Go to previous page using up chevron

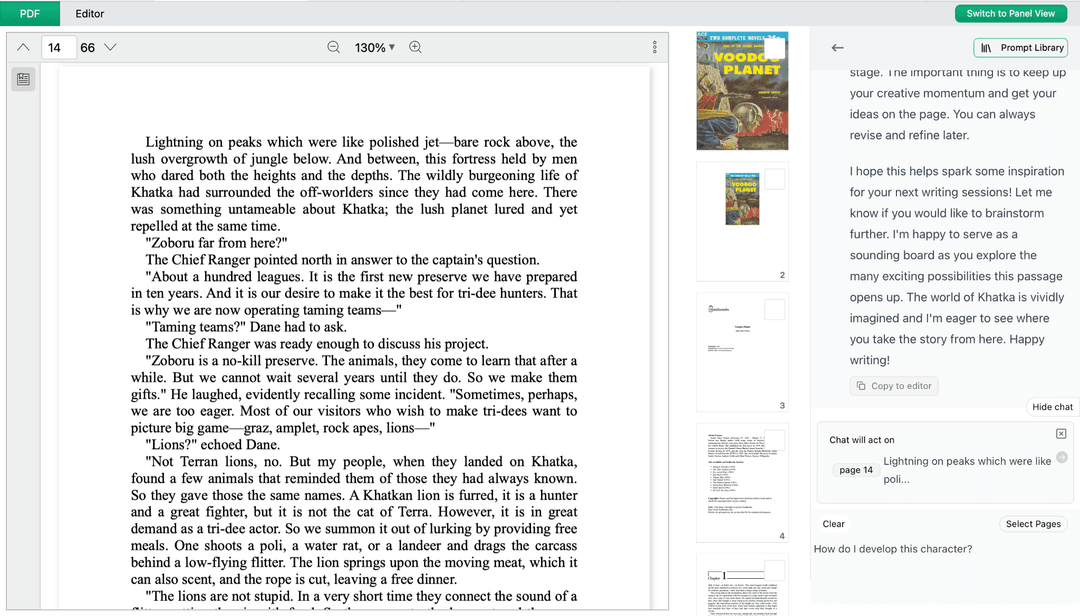pos(23,47)
